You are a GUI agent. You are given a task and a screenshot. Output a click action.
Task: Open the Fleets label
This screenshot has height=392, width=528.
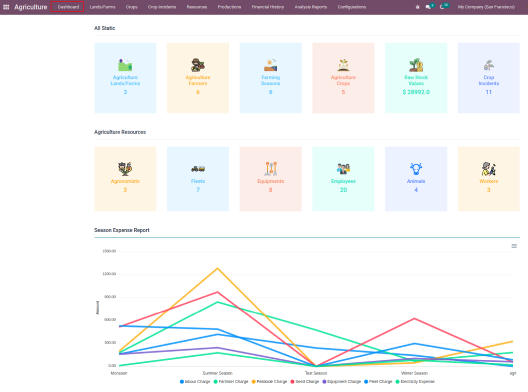pyautogui.click(x=198, y=181)
